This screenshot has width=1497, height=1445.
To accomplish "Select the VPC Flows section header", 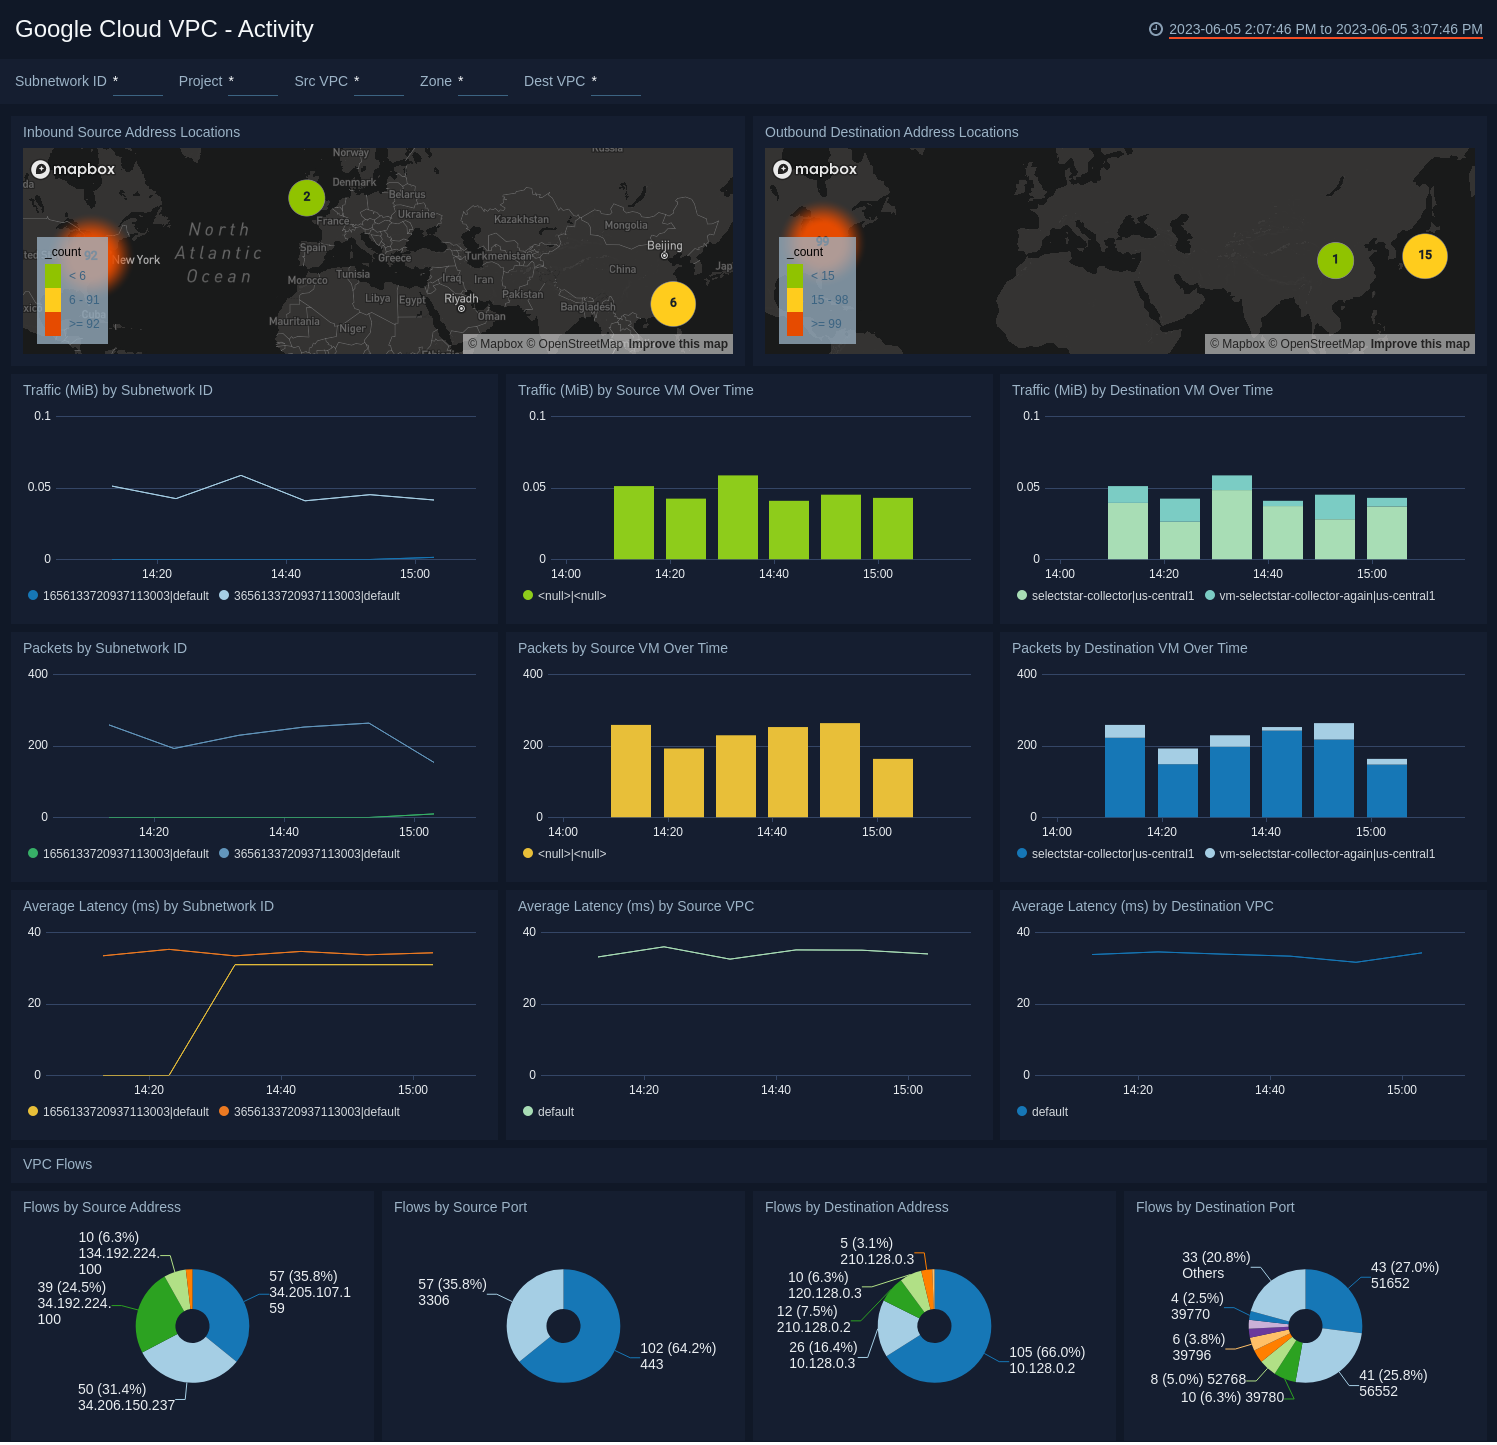I will click(x=58, y=1164).
